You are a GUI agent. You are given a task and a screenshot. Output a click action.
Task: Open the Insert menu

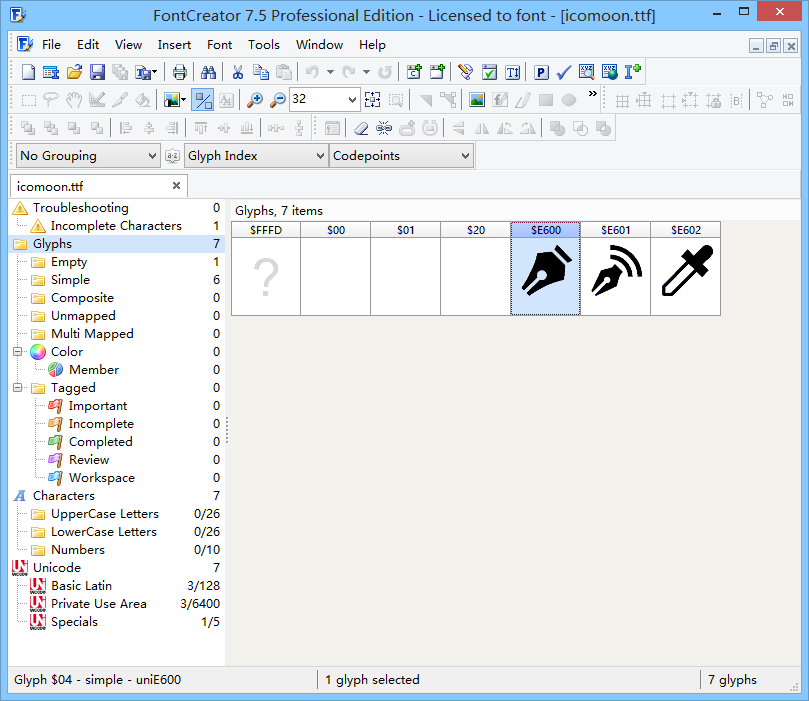click(174, 45)
